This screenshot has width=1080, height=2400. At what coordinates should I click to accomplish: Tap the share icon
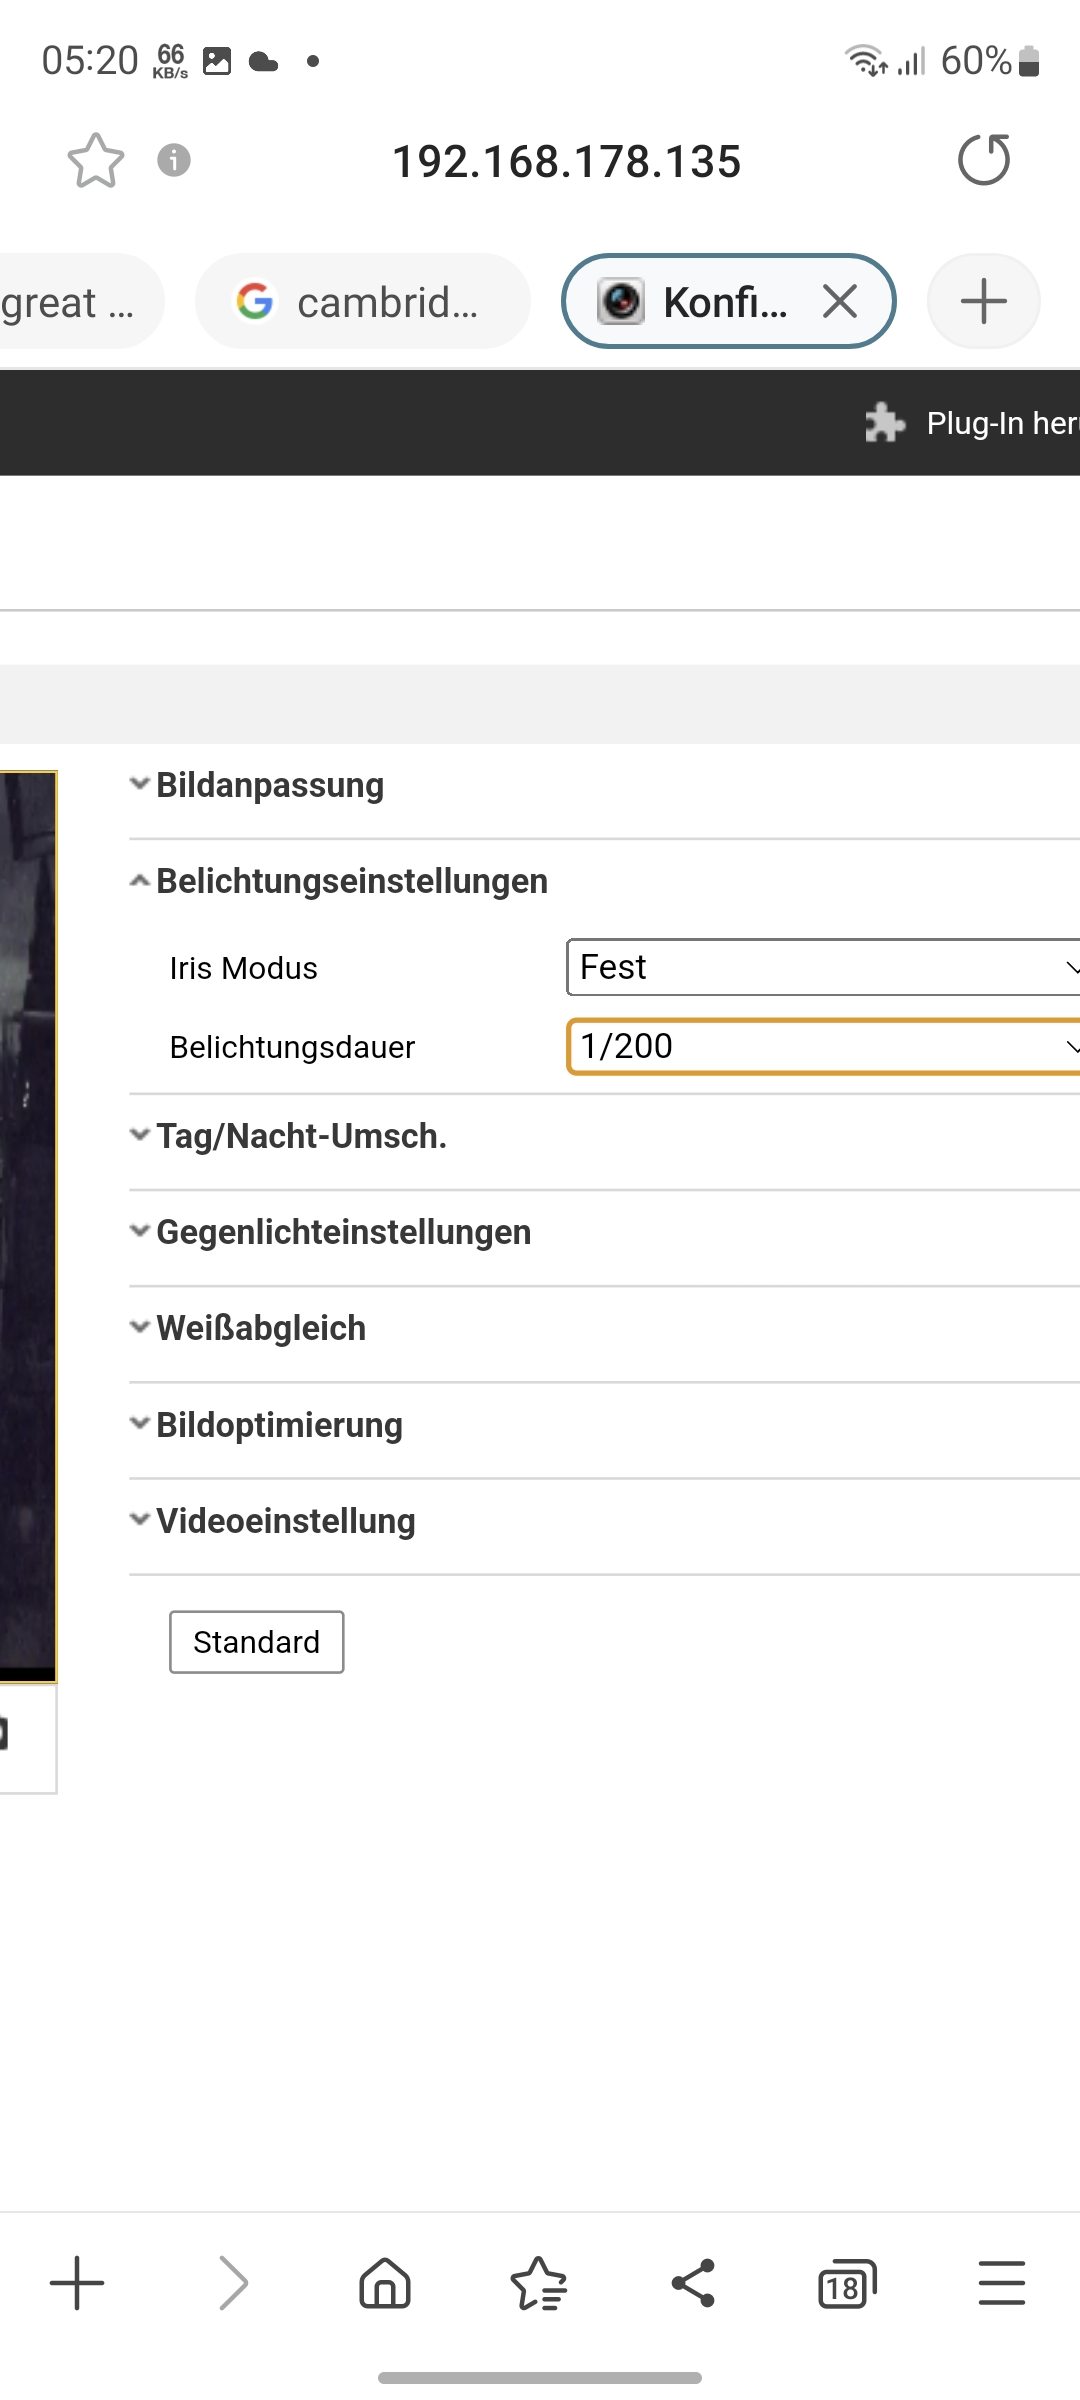coord(693,2284)
